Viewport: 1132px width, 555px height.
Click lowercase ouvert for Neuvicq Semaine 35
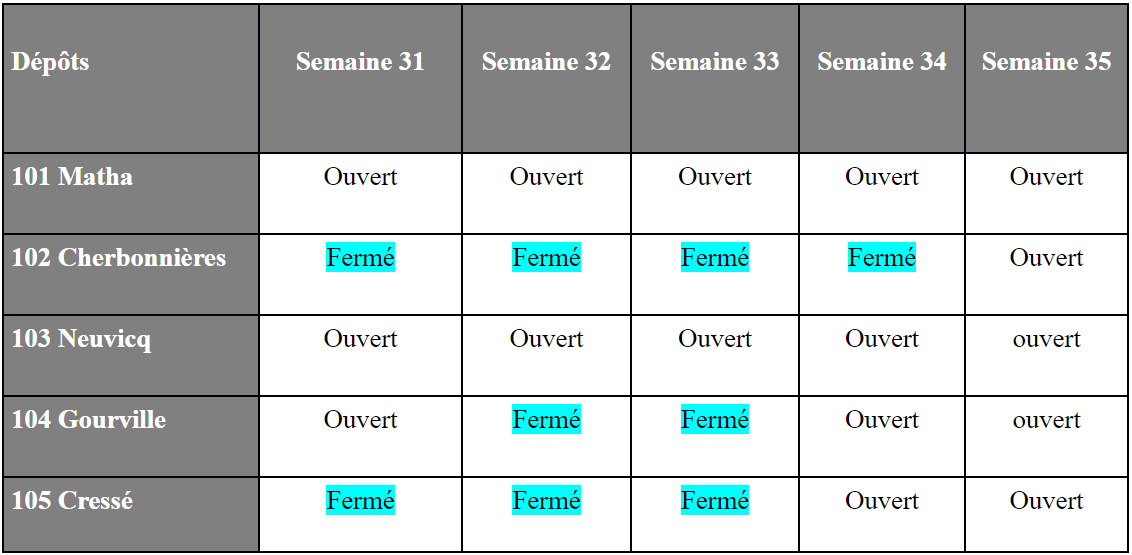point(1046,339)
